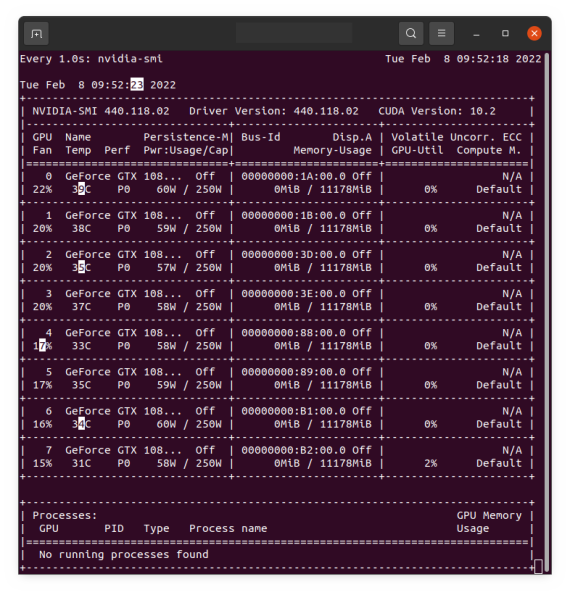Close the terminal window

[534, 33]
